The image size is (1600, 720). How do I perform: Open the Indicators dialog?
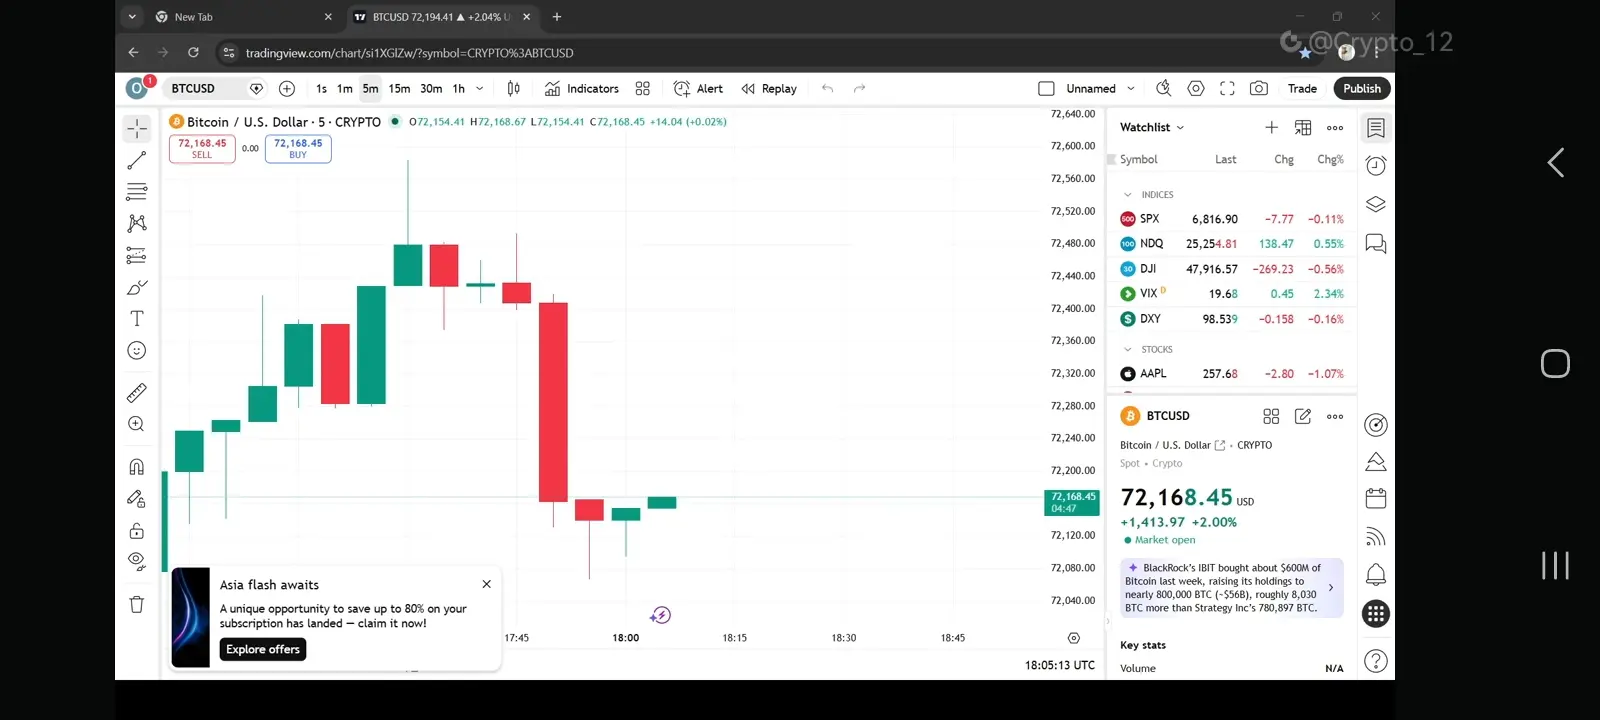pos(582,89)
